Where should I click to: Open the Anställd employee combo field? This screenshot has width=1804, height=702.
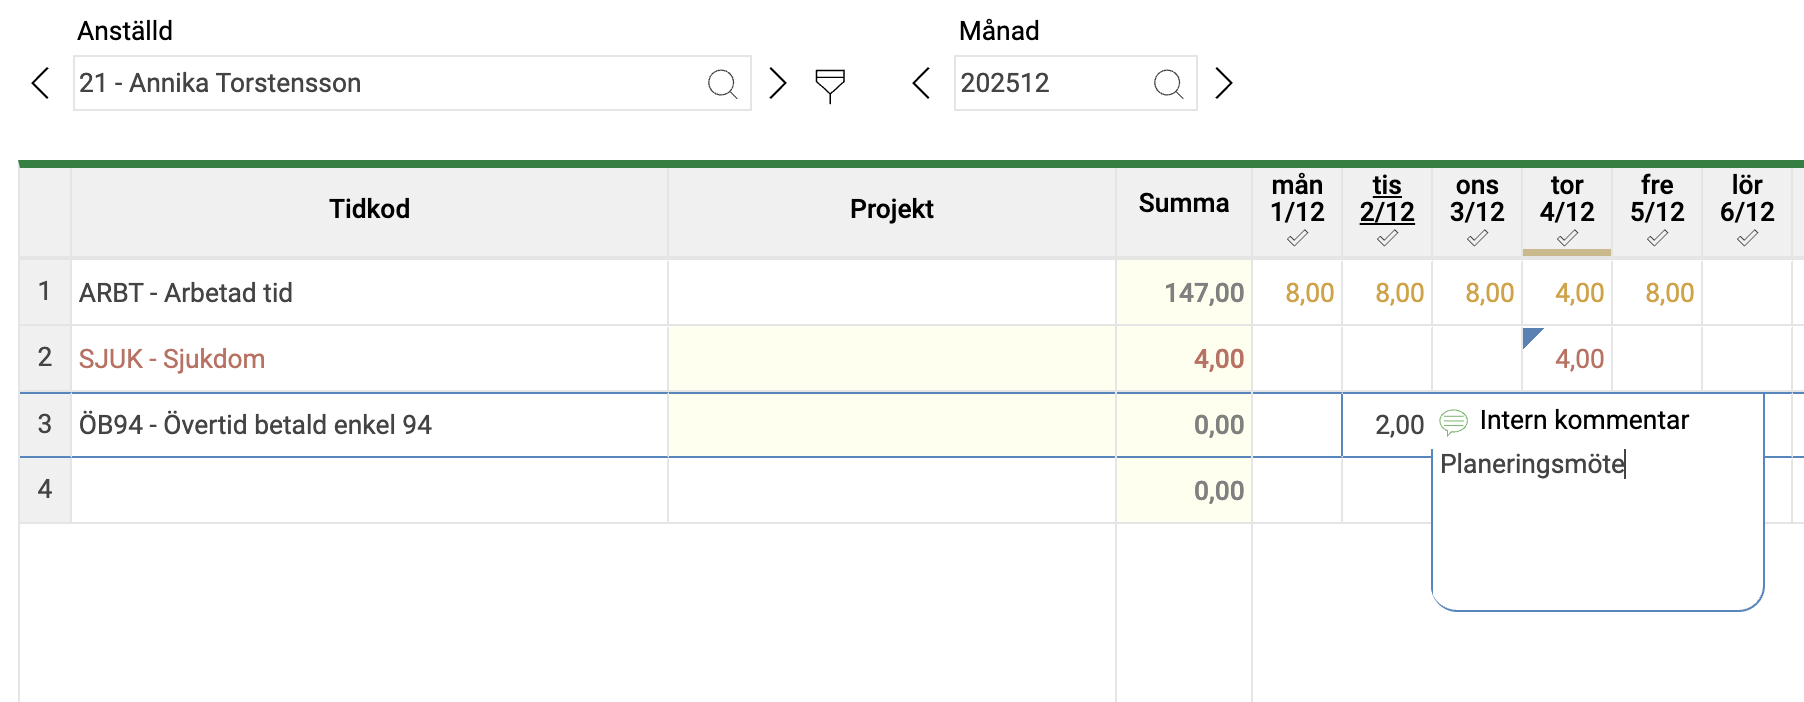click(390, 83)
